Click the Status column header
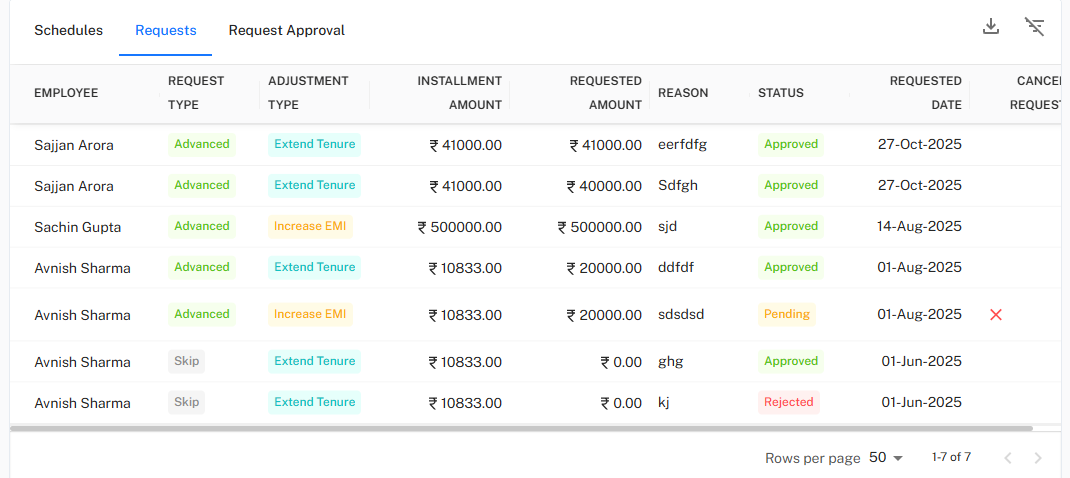This screenshot has width=1070, height=478. click(781, 93)
